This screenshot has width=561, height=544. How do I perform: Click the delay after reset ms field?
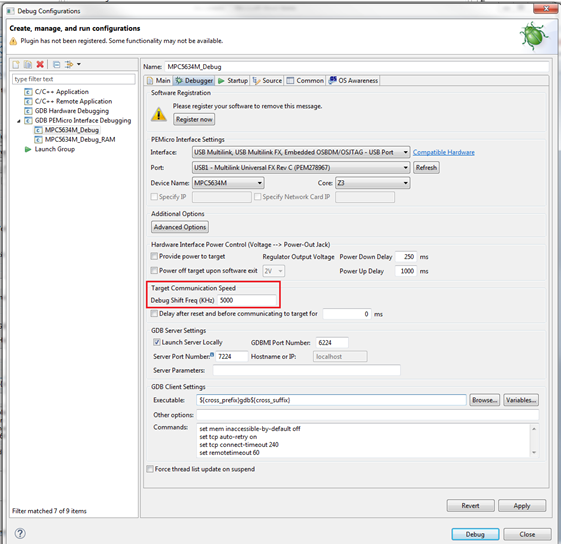(347, 314)
